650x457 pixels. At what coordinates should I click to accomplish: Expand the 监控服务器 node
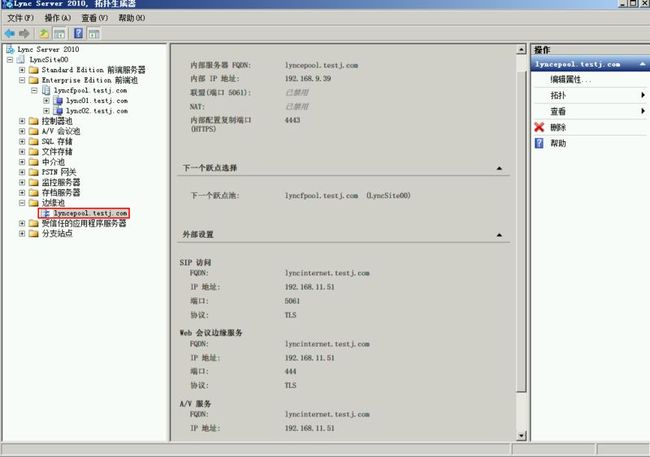pyautogui.click(x=22, y=182)
